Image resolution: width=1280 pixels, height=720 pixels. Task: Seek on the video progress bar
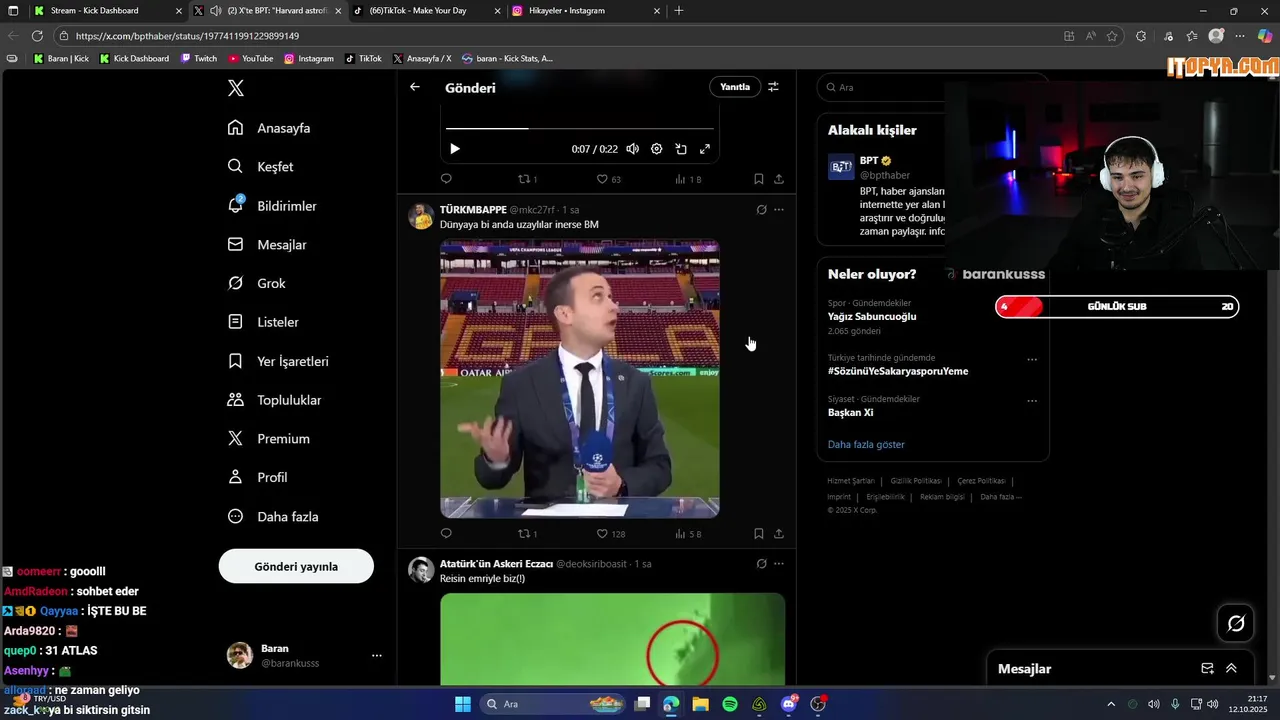point(580,128)
